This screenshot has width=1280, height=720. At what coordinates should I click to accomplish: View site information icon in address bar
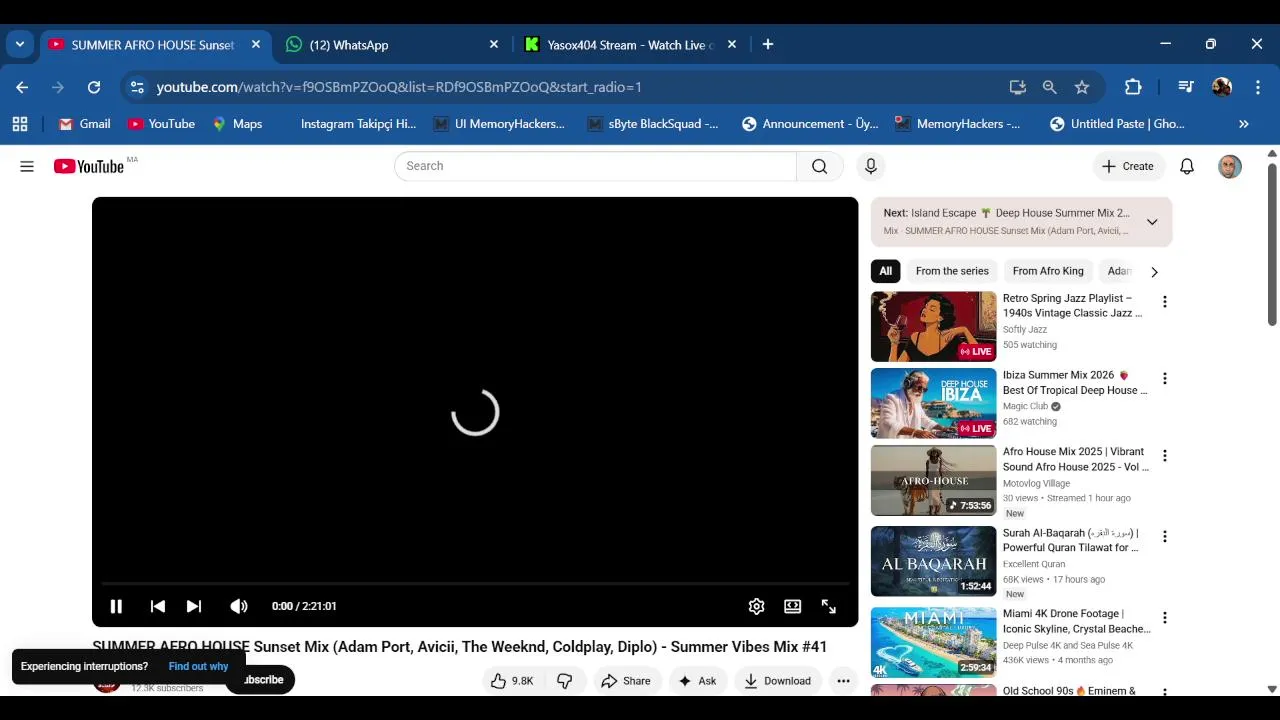click(137, 87)
